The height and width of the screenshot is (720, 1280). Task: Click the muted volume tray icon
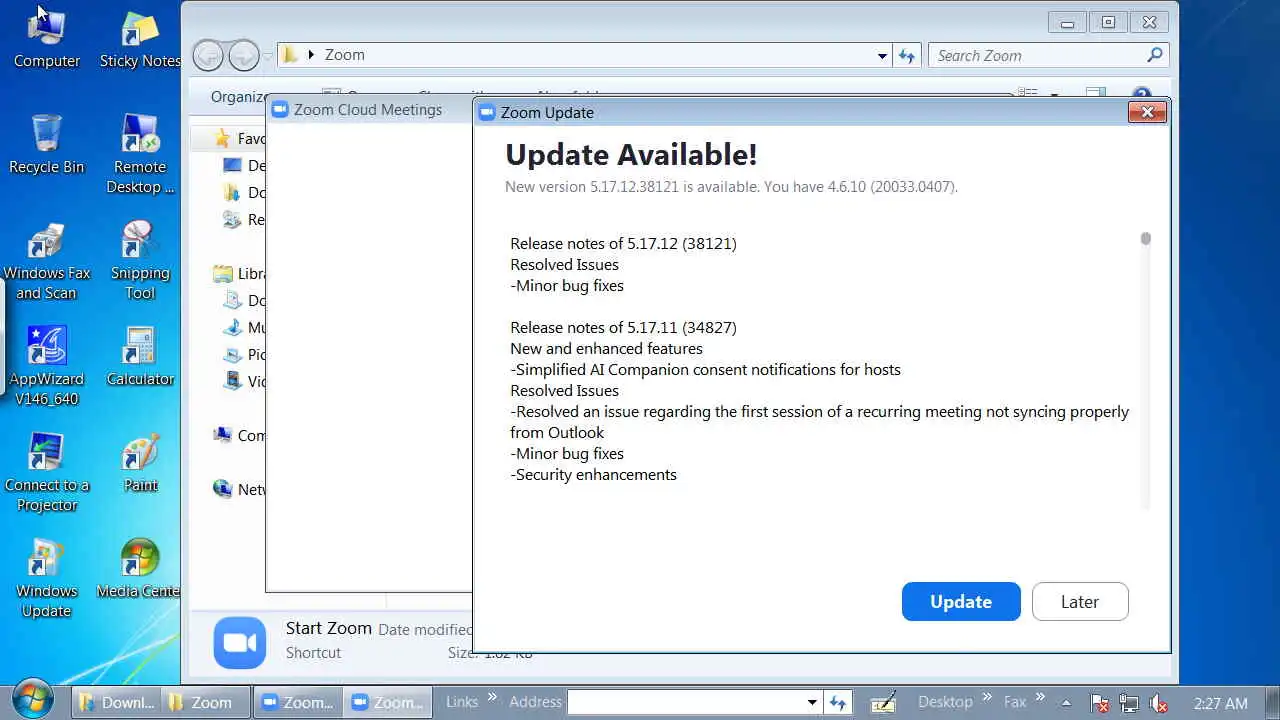pyautogui.click(x=1159, y=703)
